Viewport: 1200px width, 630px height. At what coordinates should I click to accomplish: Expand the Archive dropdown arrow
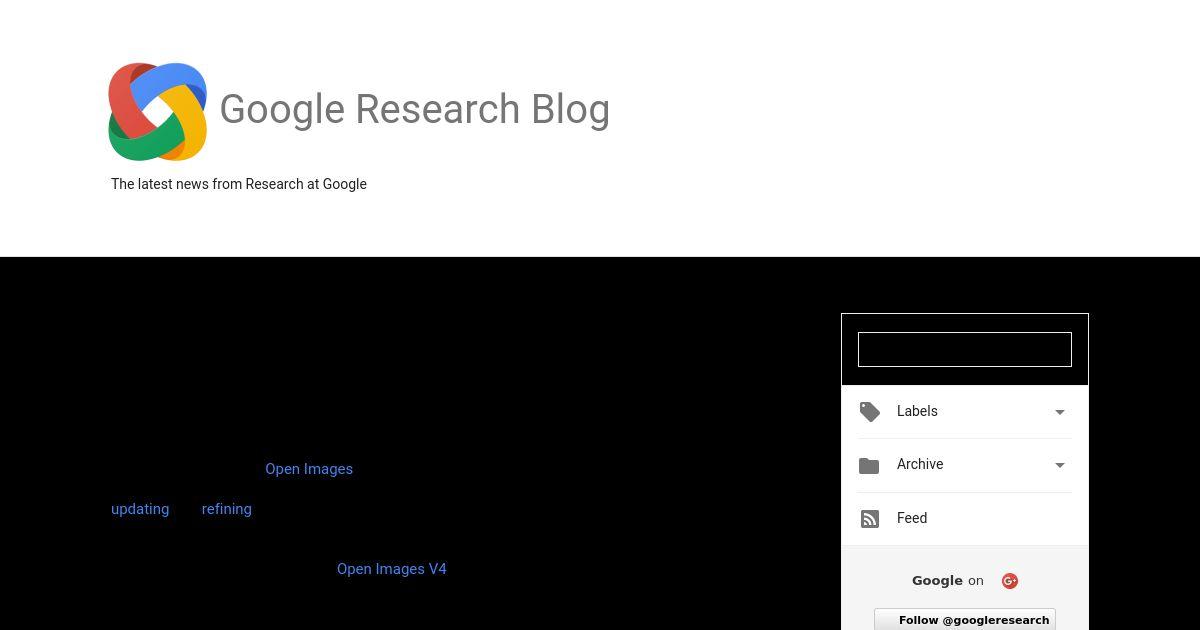1060,465
